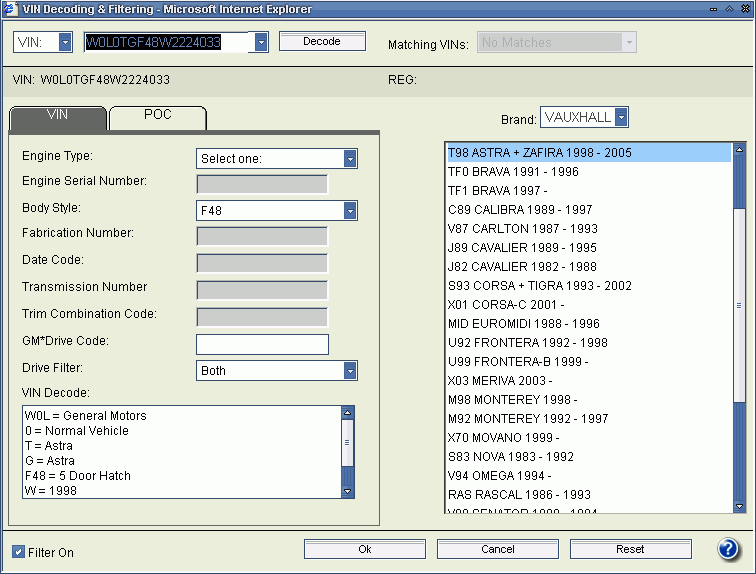Click the model list scrollbar up arrow
The height and width of the screenshot is (574, 756).
[739, 150]
